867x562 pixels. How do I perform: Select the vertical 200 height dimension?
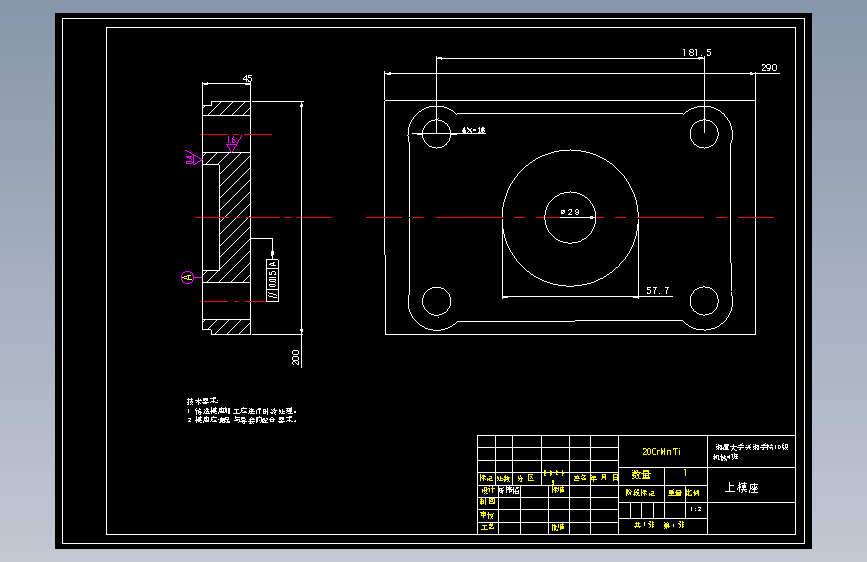[296, 357]
